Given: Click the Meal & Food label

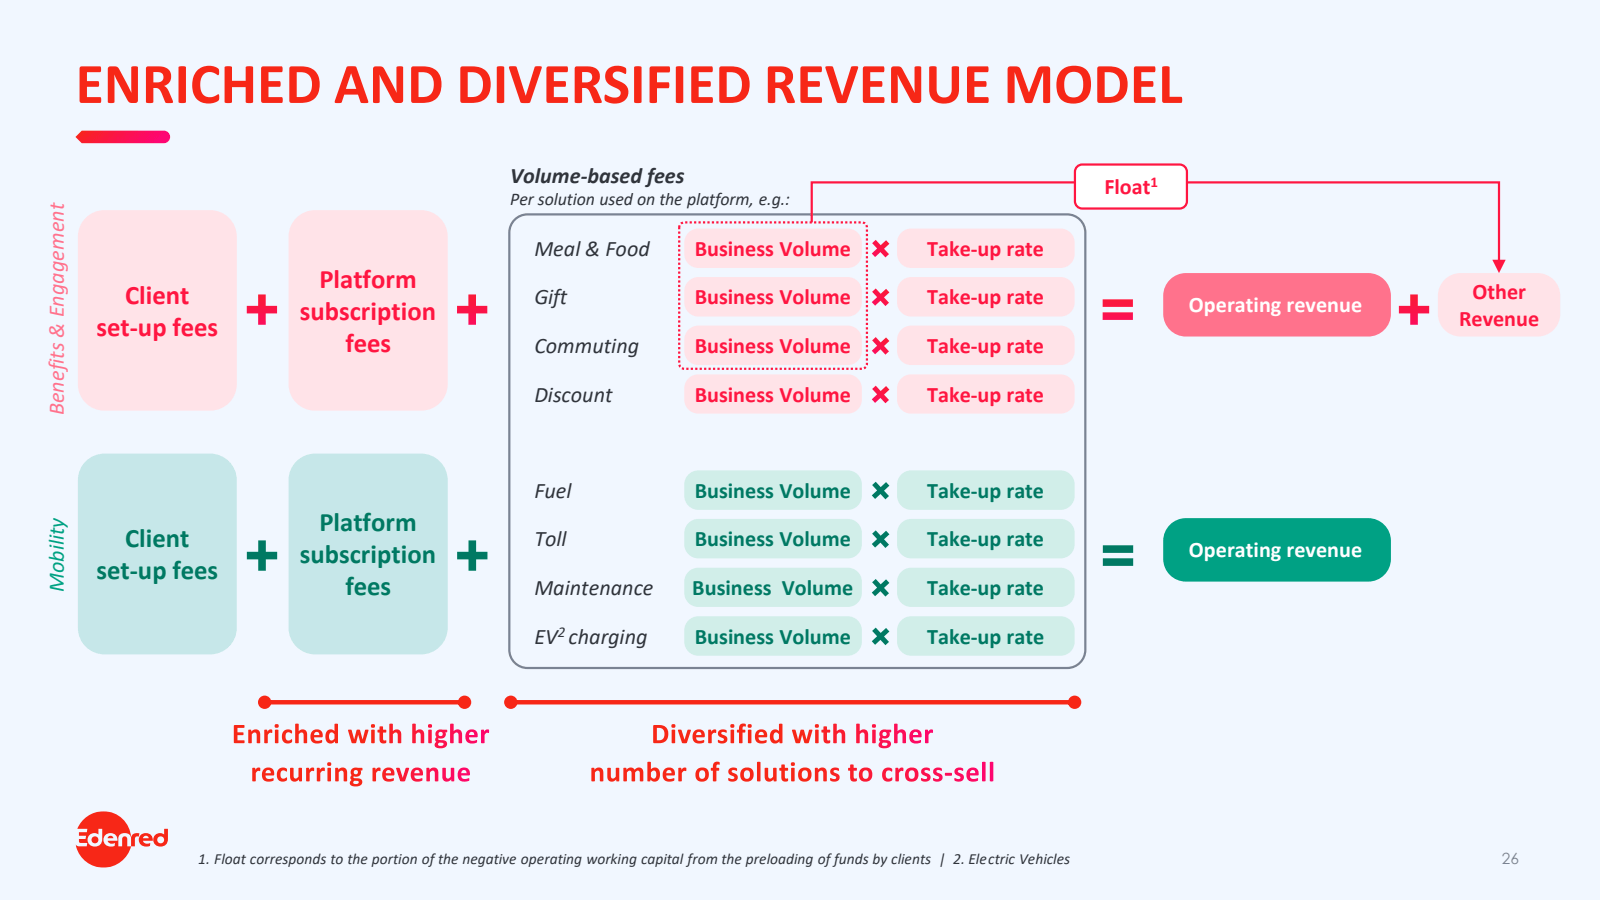Looking at the screenshot, I should [x=592, y=249].
